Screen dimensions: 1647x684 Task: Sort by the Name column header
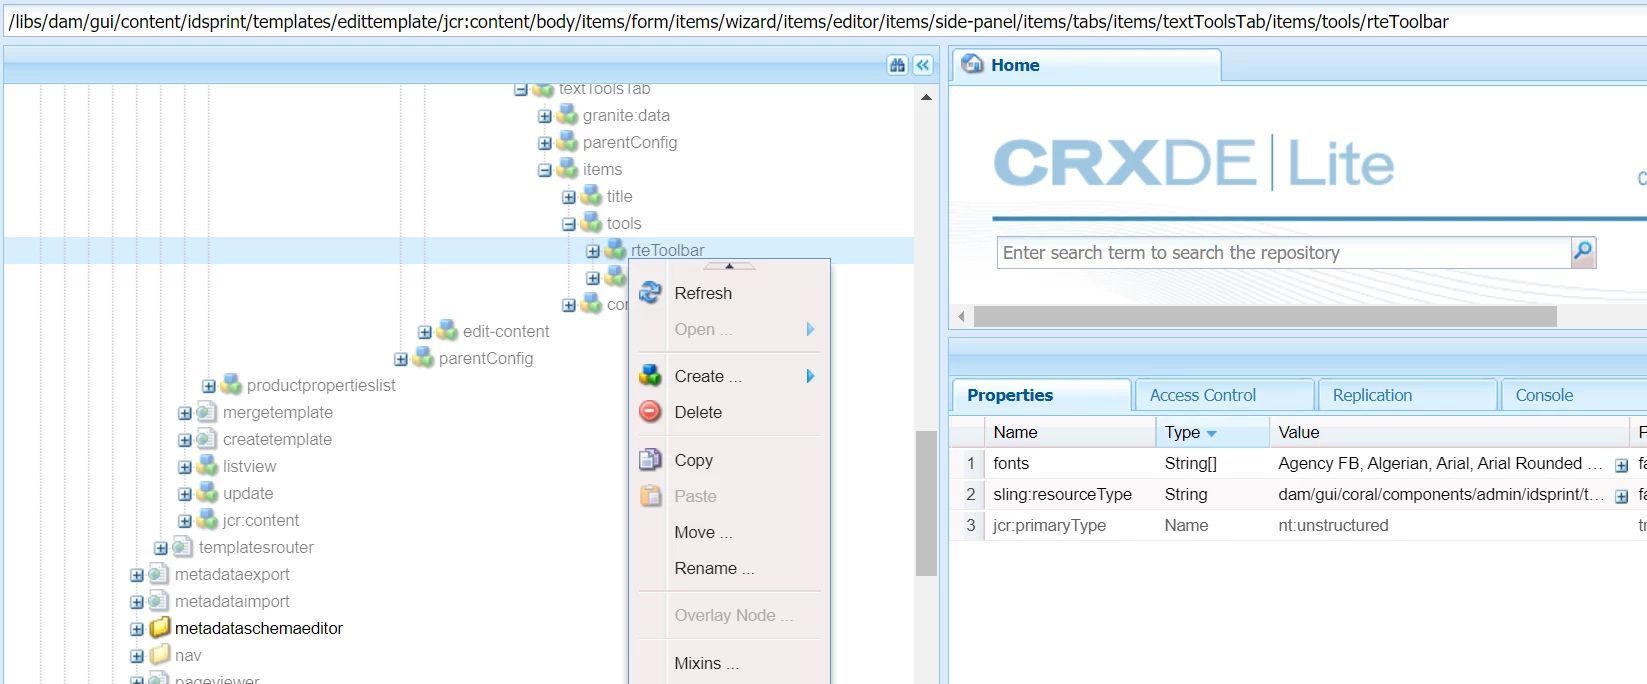point(1070,432)
